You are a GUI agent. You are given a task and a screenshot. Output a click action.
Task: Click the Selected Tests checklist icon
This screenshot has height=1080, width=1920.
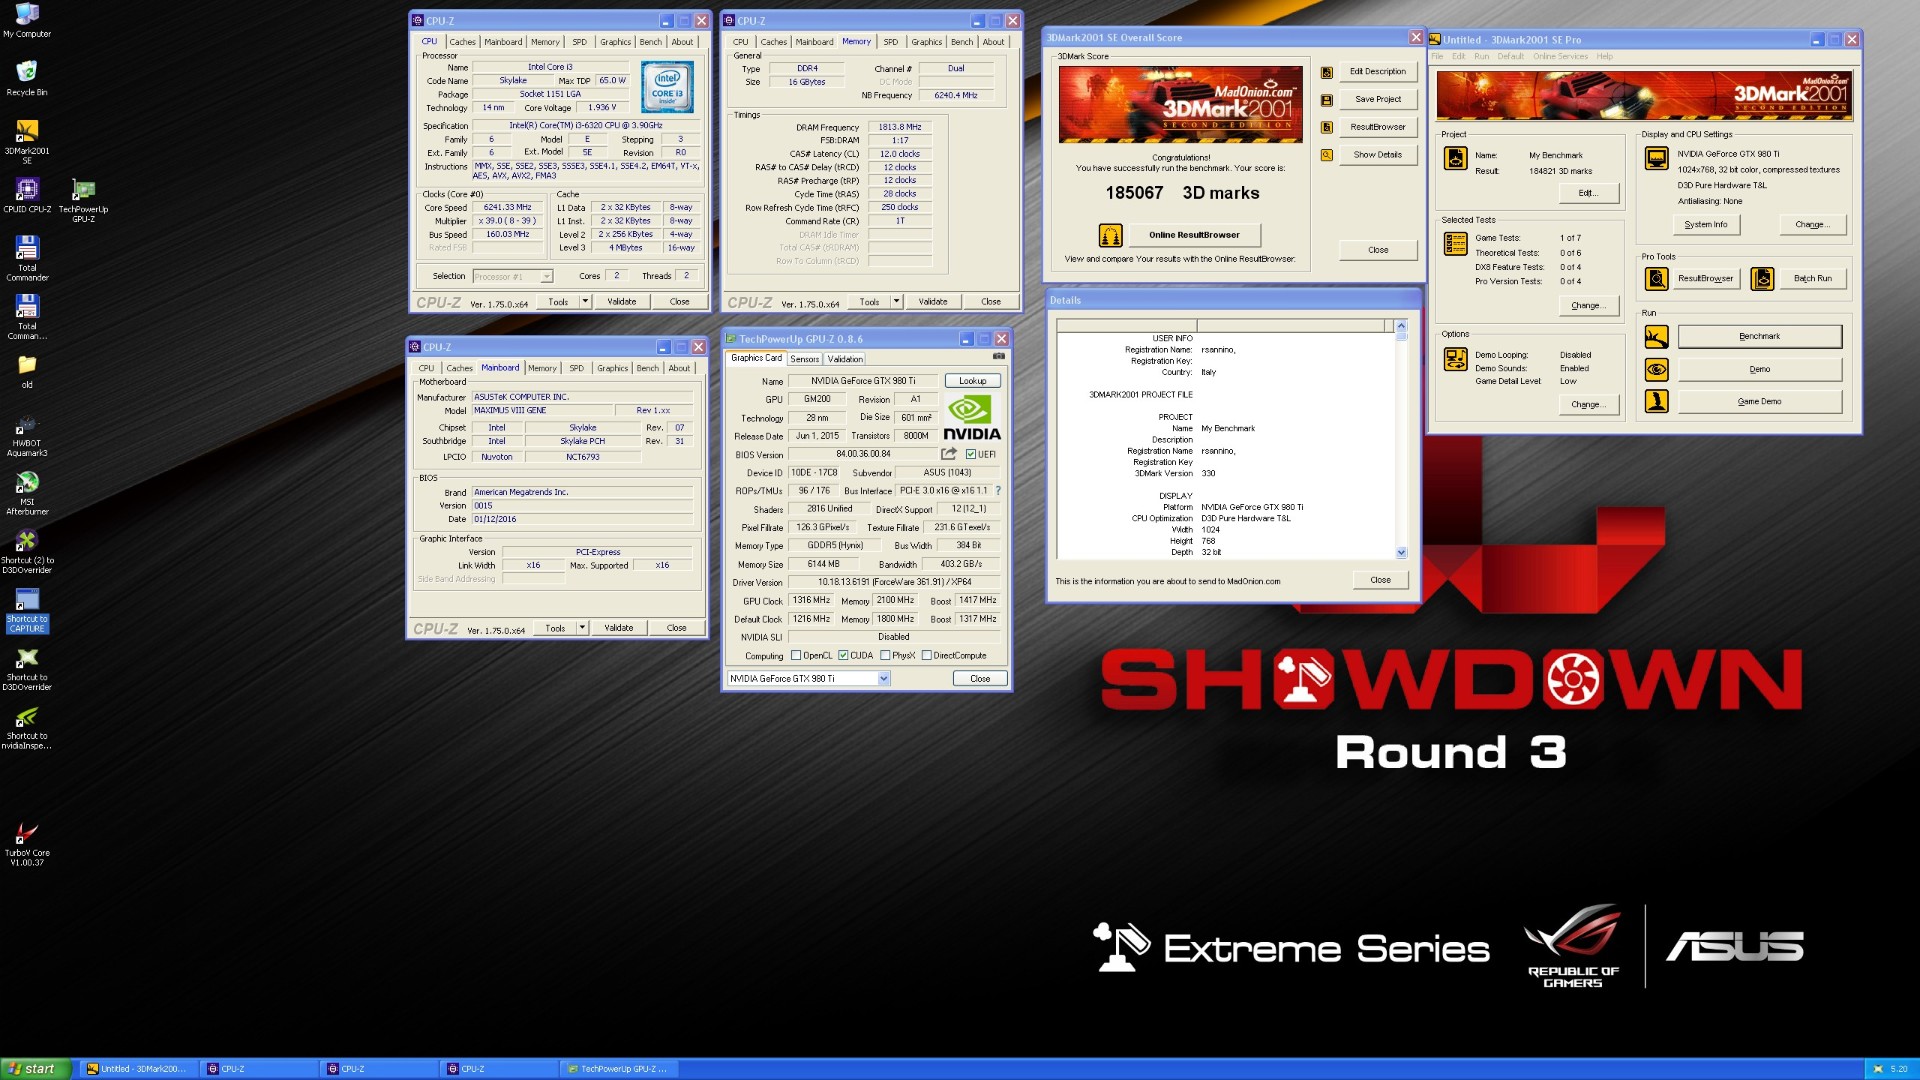pyautogui.click(x=1456, y=243)
